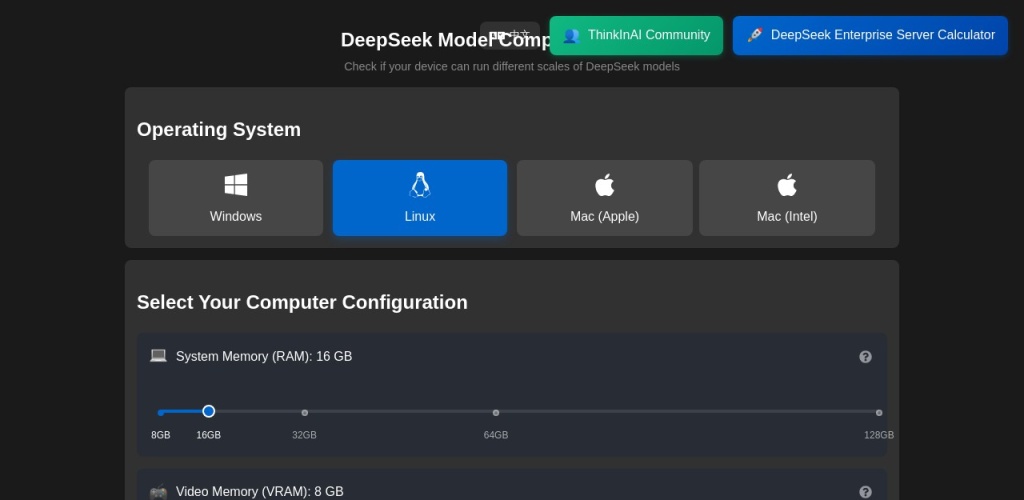Click the Operating System heading

pos(219,129)
